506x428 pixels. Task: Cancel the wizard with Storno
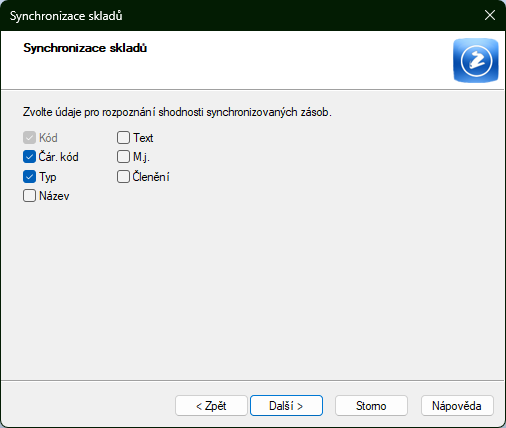[x=371, y=406]
